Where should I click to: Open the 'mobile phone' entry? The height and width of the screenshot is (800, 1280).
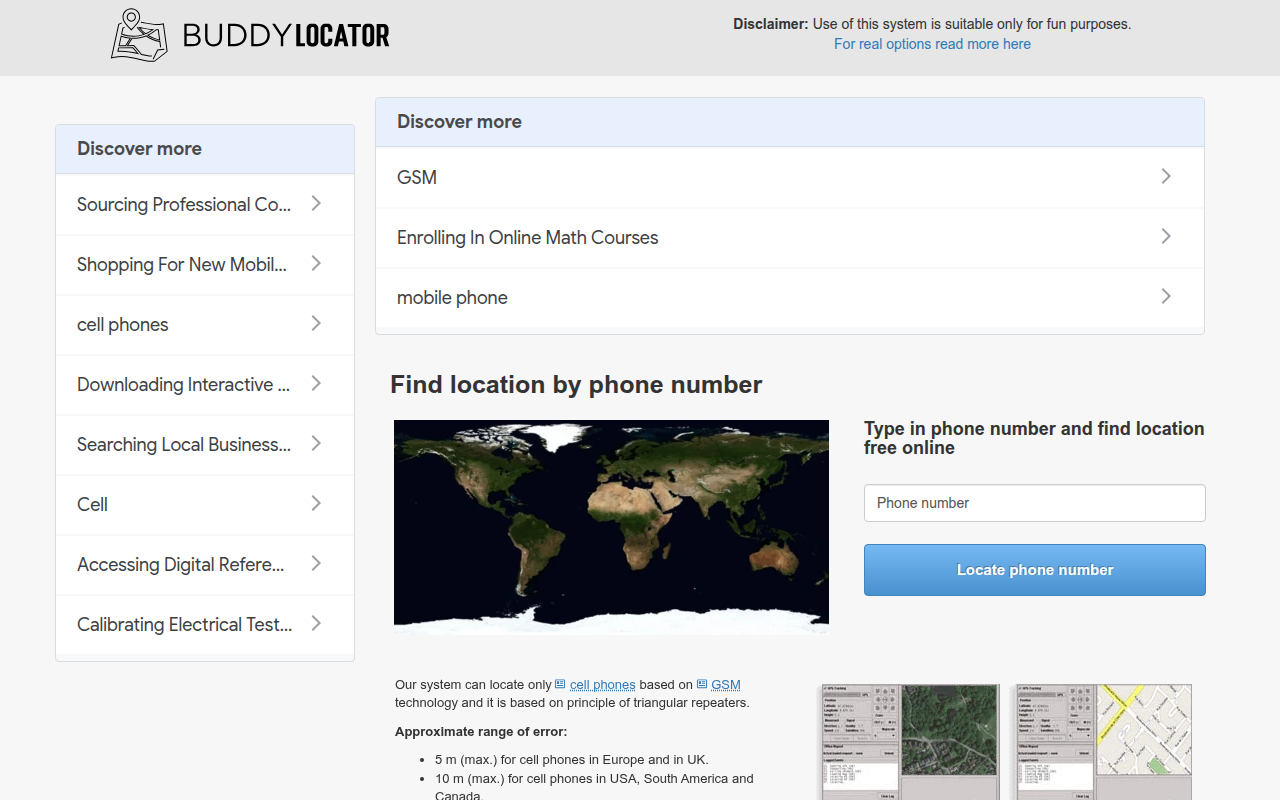pos(790,297)
